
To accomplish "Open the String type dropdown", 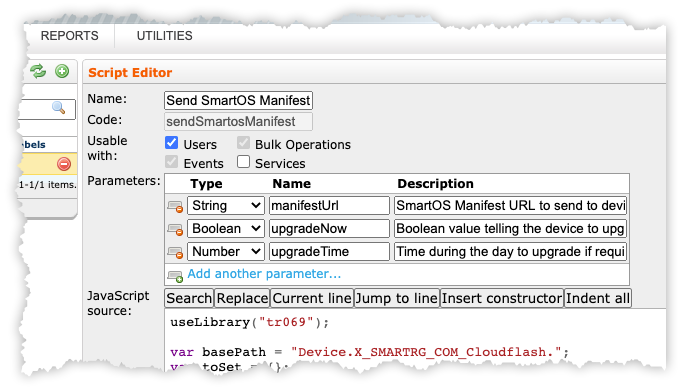I will pos(226,205).
